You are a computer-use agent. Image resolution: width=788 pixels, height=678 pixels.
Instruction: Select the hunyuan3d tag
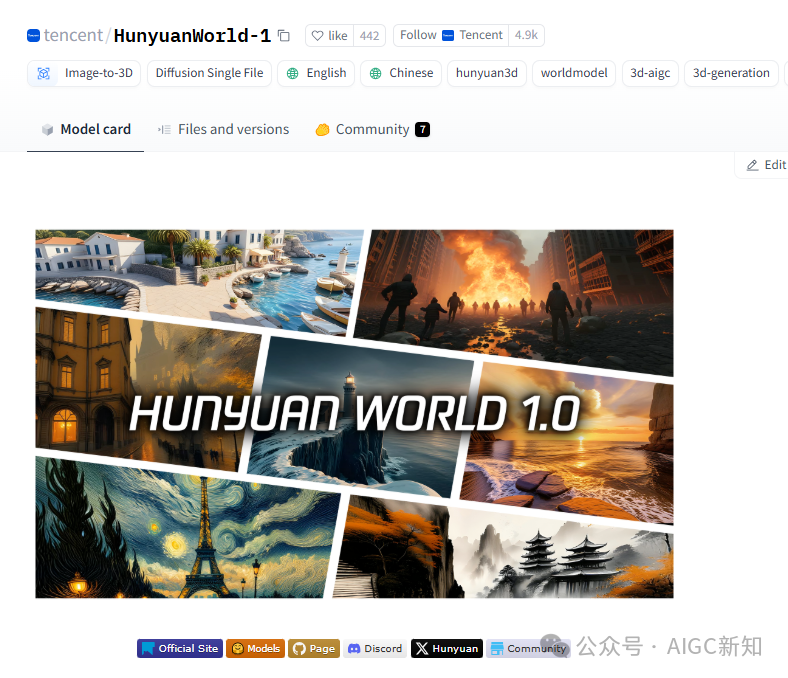tap(486, 73)
